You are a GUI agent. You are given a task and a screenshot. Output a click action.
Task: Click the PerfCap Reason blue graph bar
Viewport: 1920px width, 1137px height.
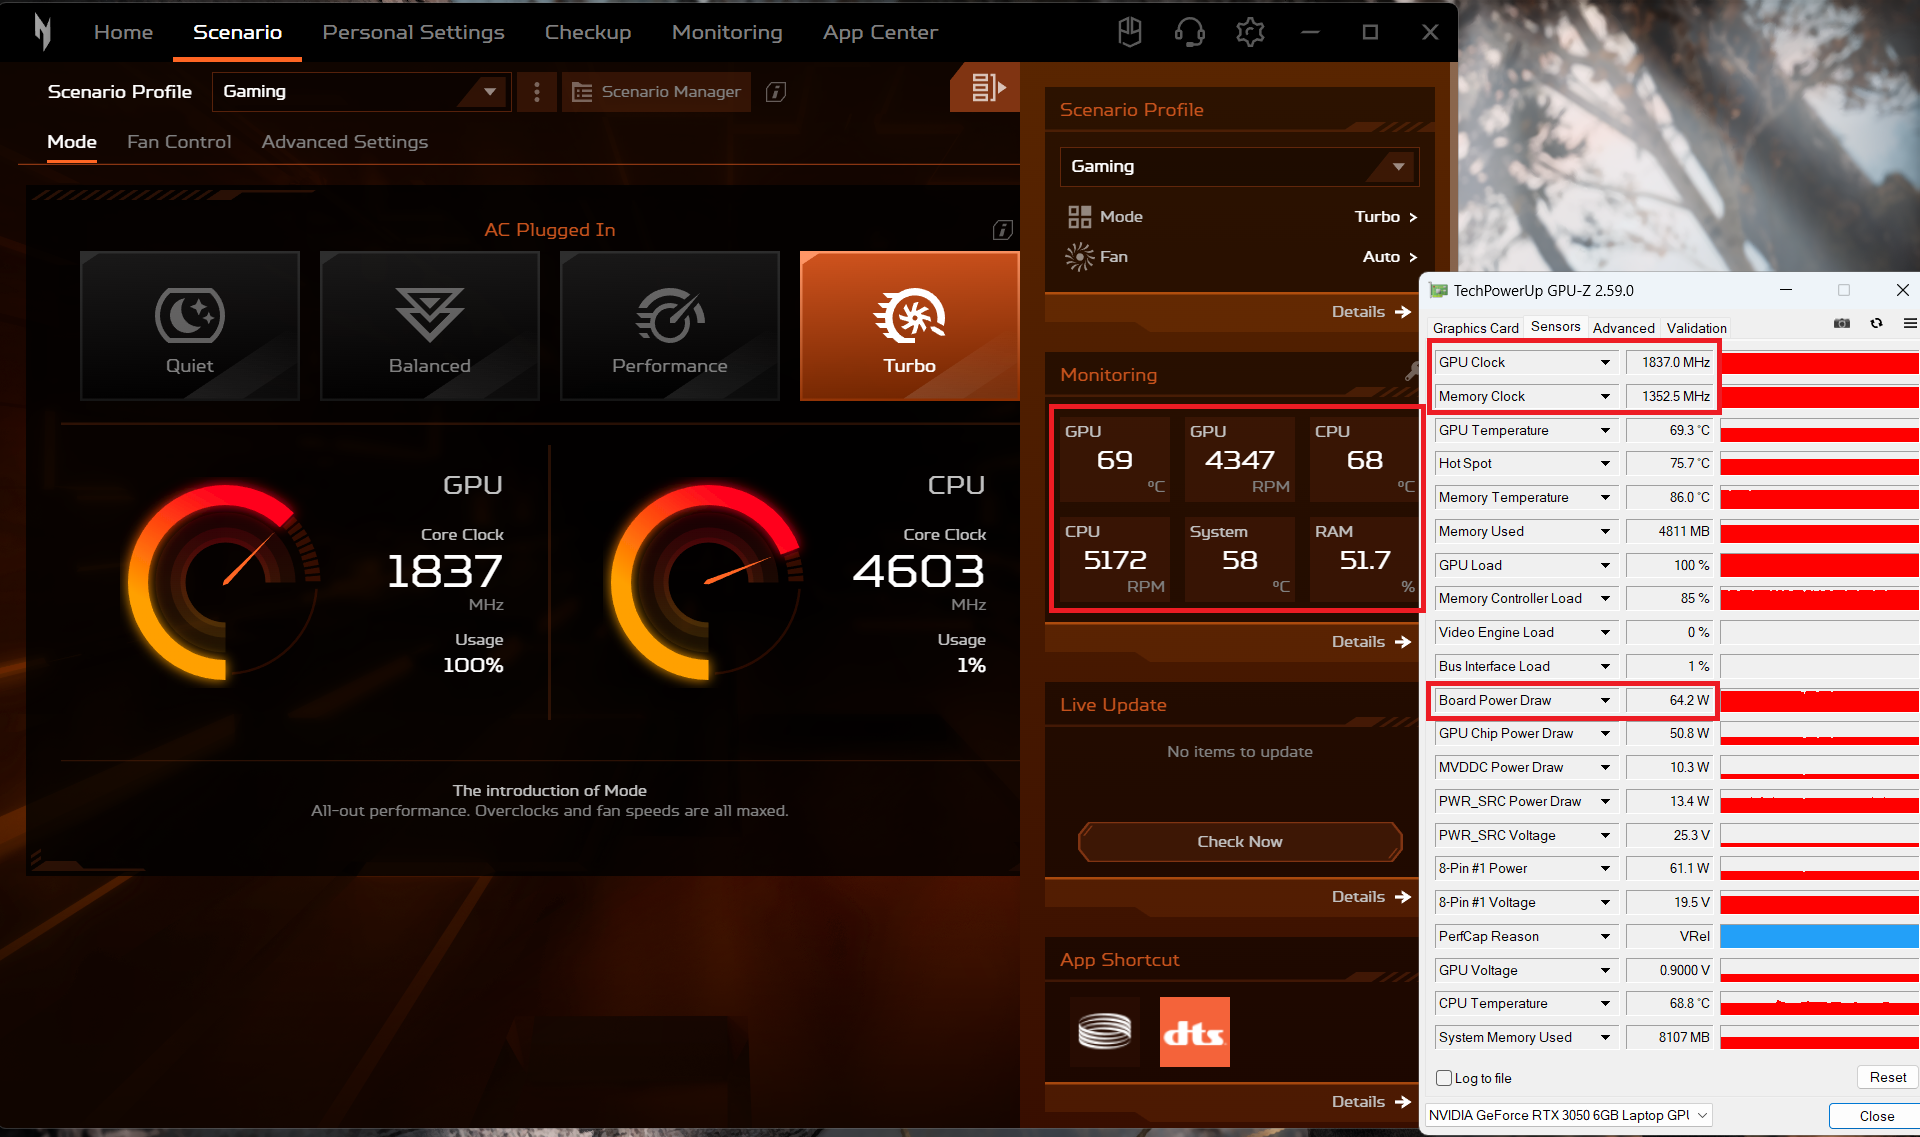[x=1819, y=936]
